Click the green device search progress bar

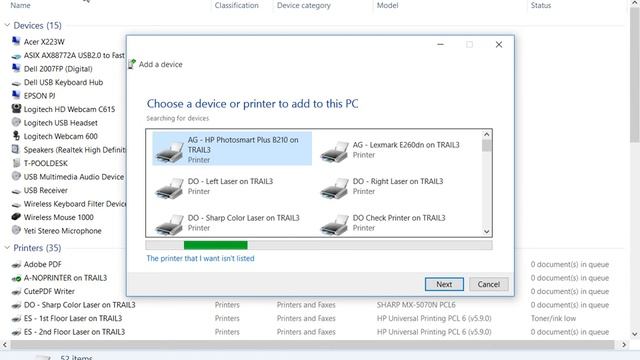point(216,245)
